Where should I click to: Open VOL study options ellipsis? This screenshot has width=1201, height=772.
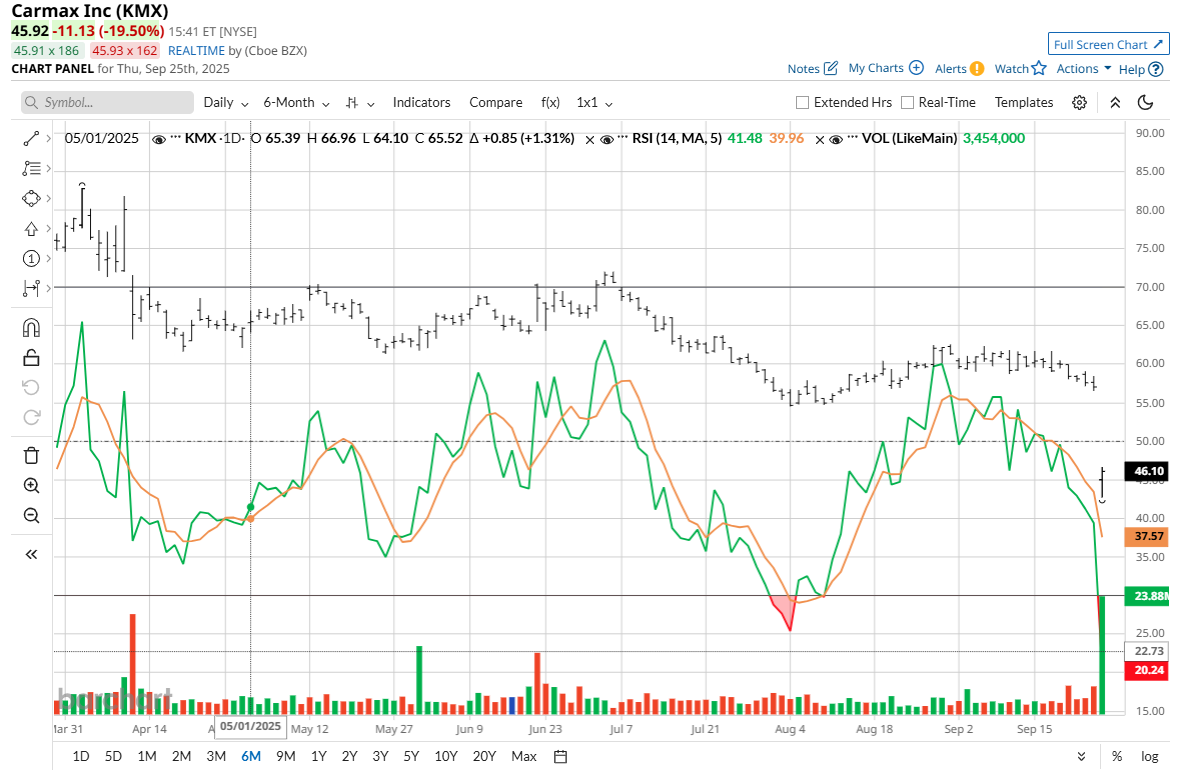point(852,139)
